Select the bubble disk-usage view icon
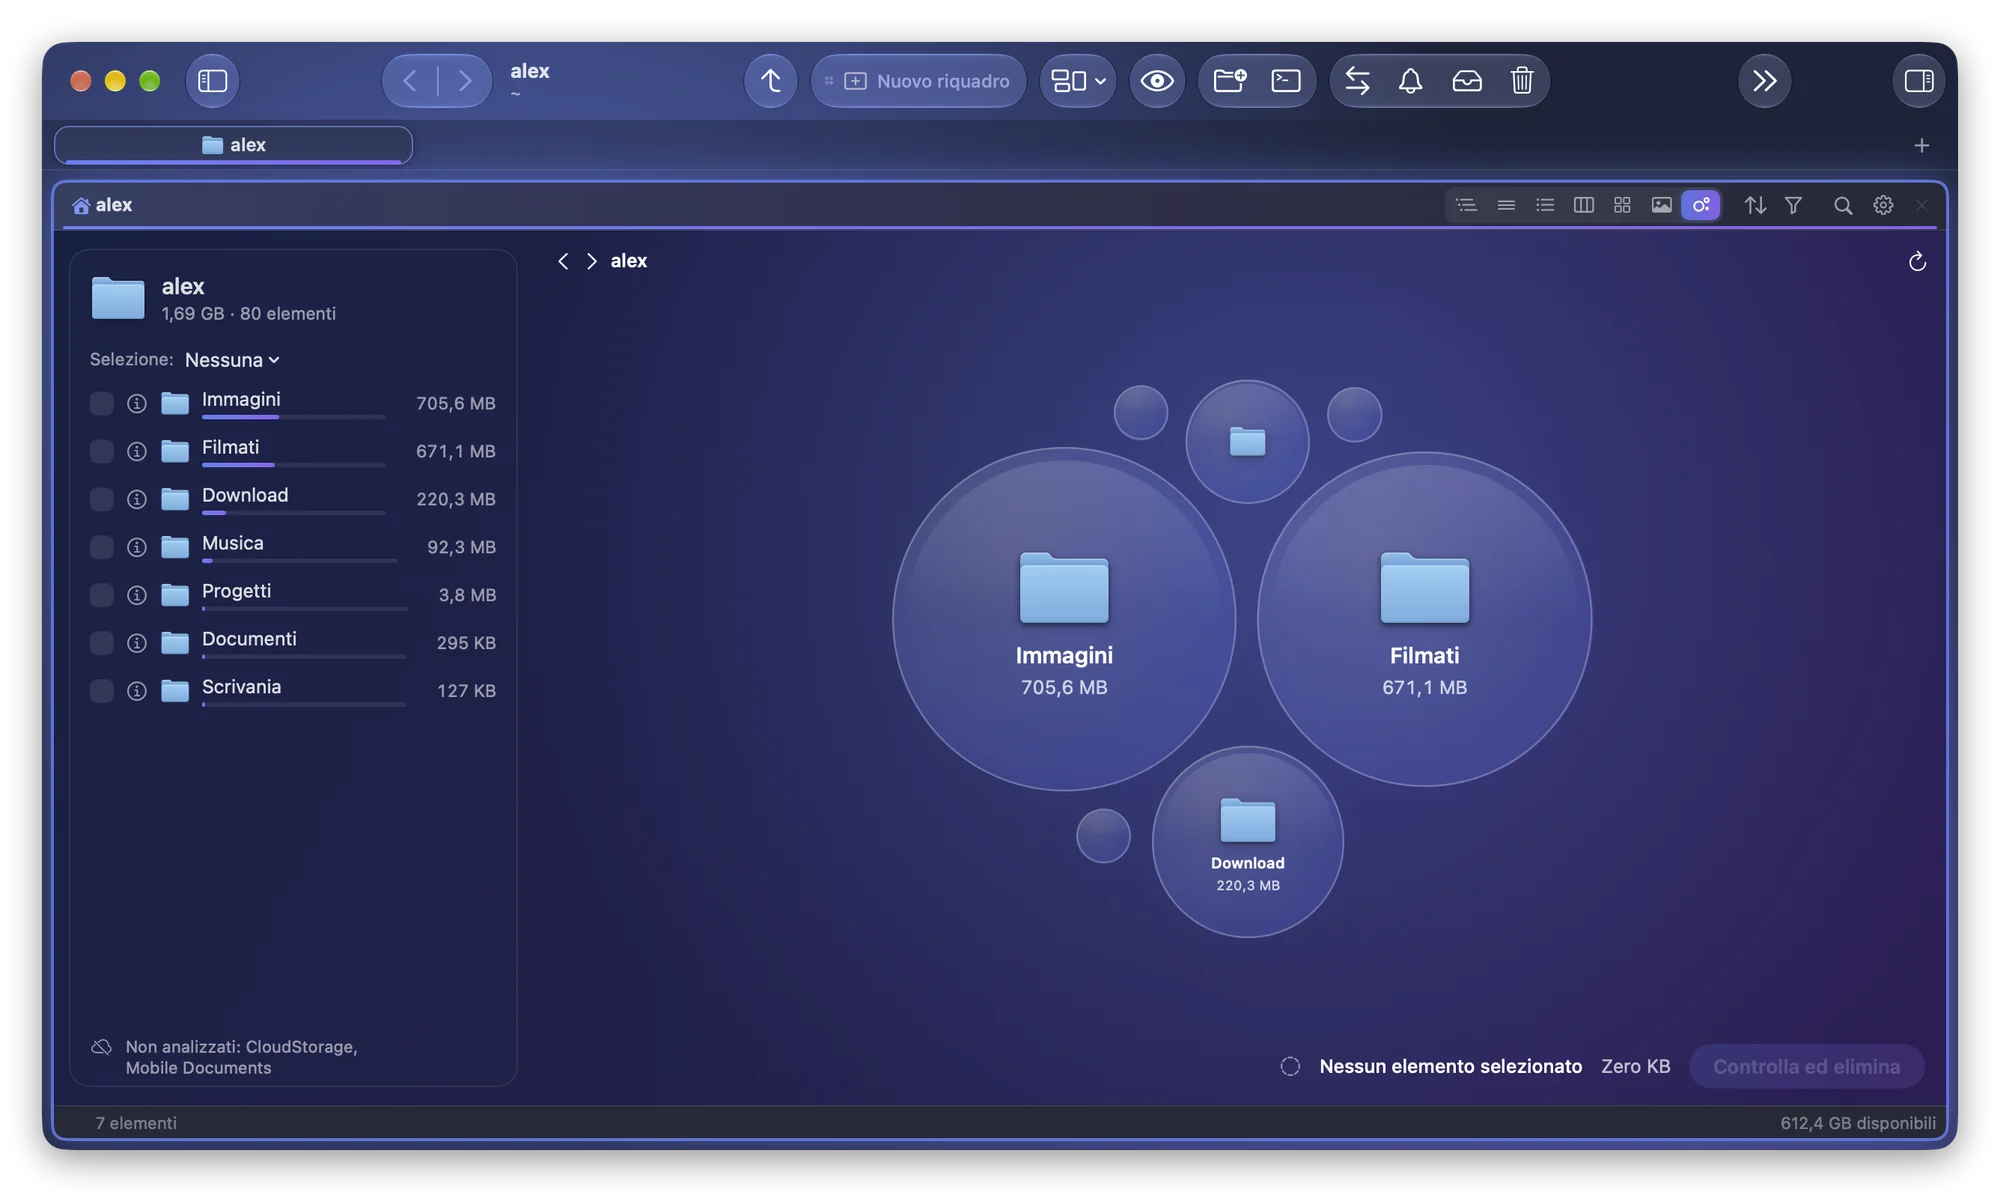Viewport: 2000px width, 1192px height. [1700, 205]
